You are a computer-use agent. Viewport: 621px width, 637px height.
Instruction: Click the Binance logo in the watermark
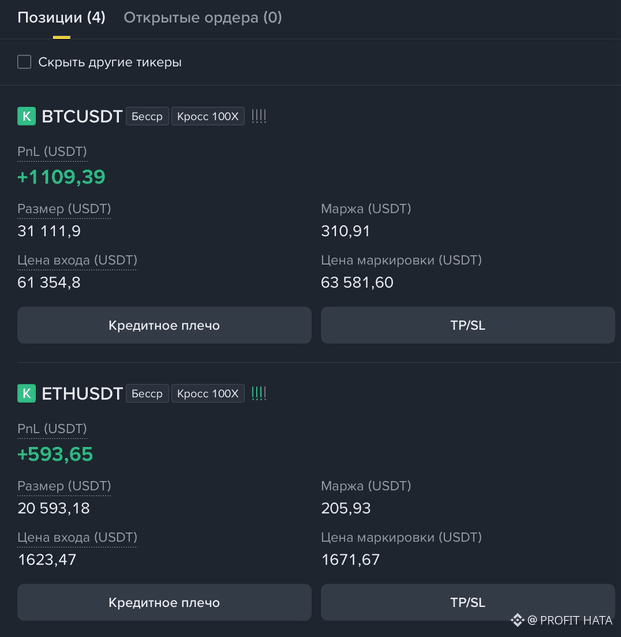[517, 620]
